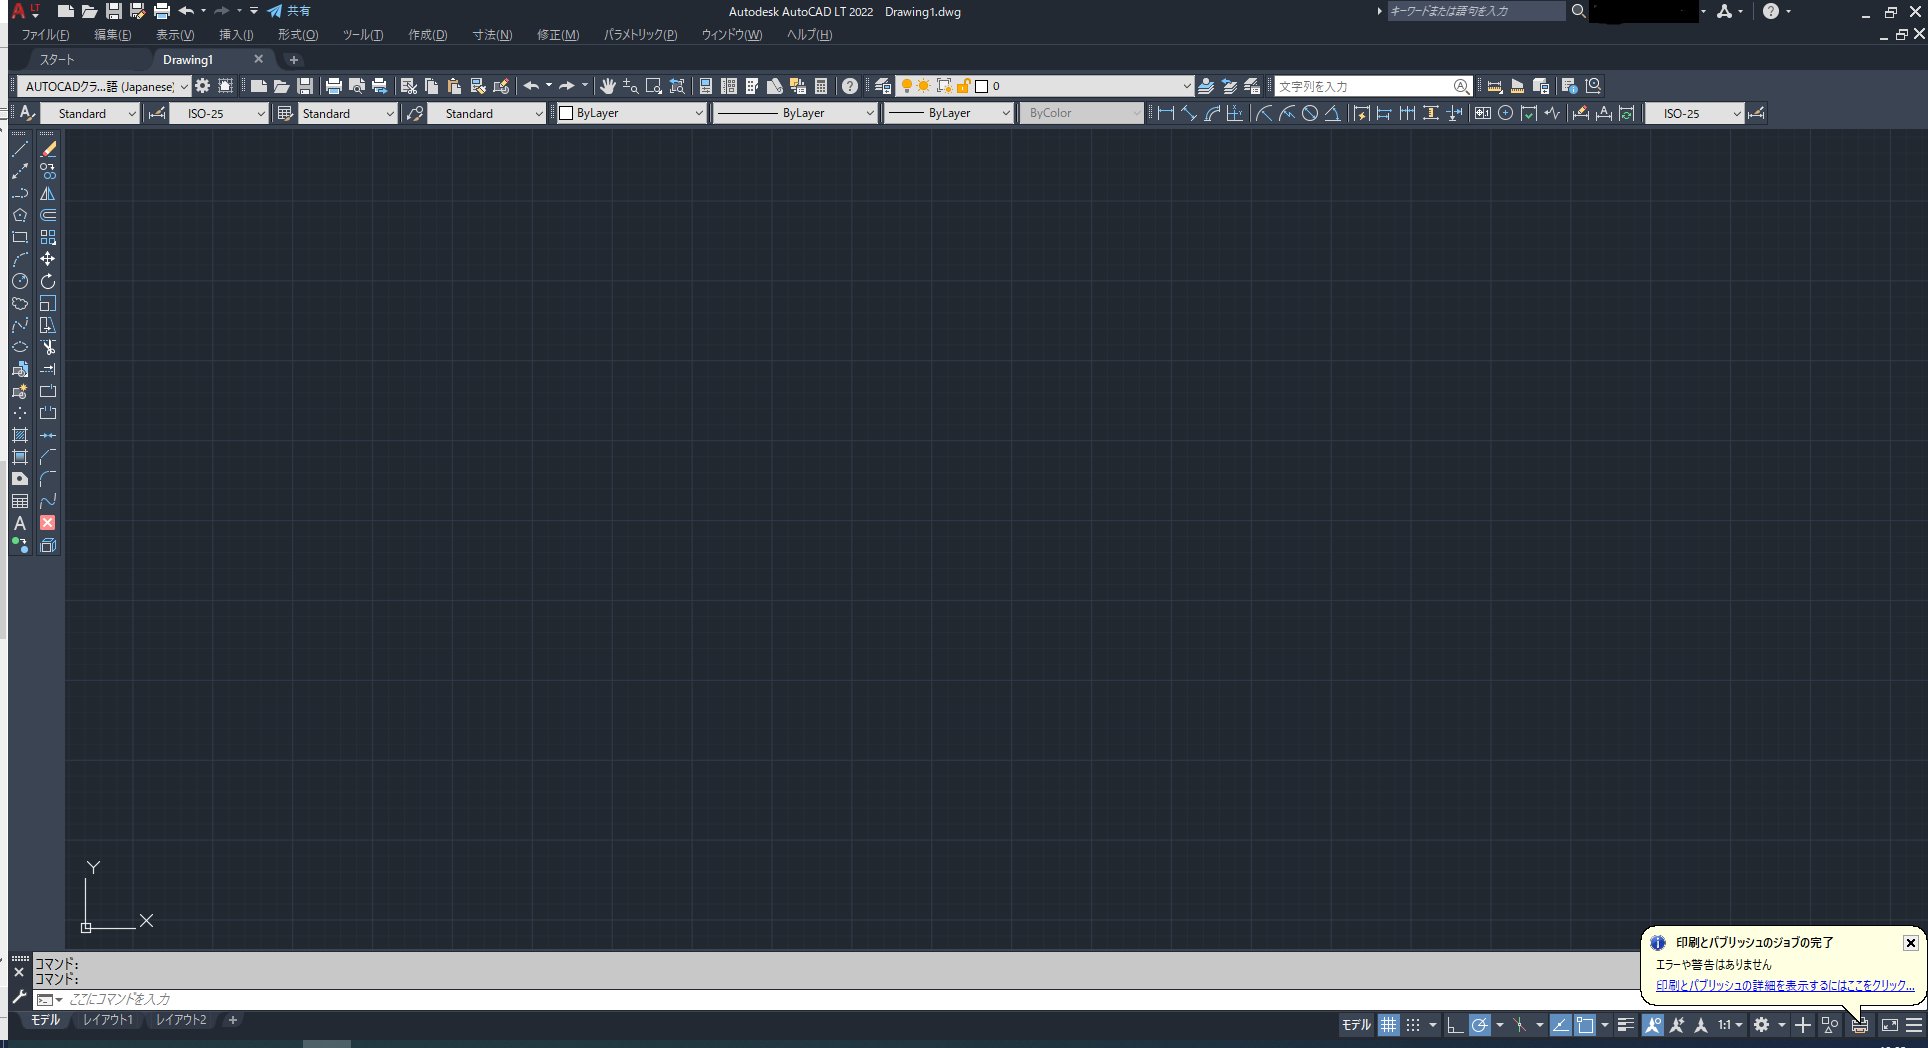Click the Calculator icon in standard toolbar

[821, 86]
